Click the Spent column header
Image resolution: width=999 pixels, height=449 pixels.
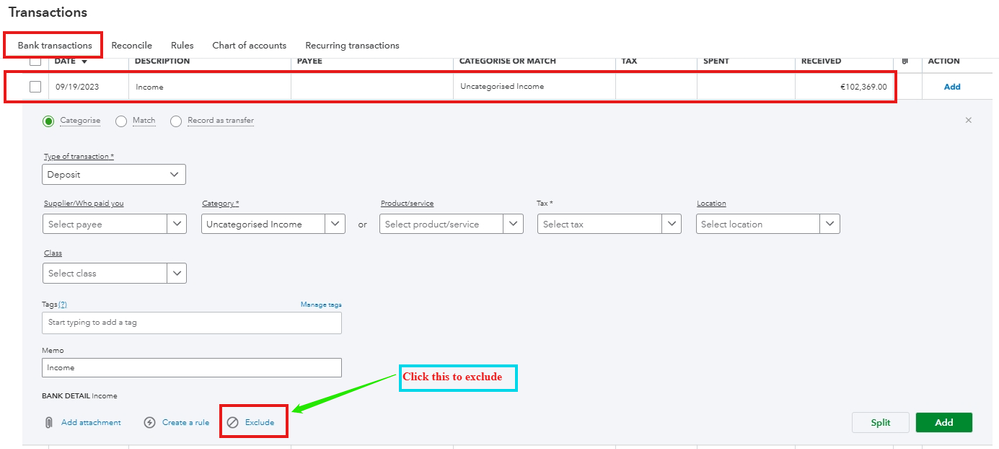pyautogui.click(x=716, y=61)
